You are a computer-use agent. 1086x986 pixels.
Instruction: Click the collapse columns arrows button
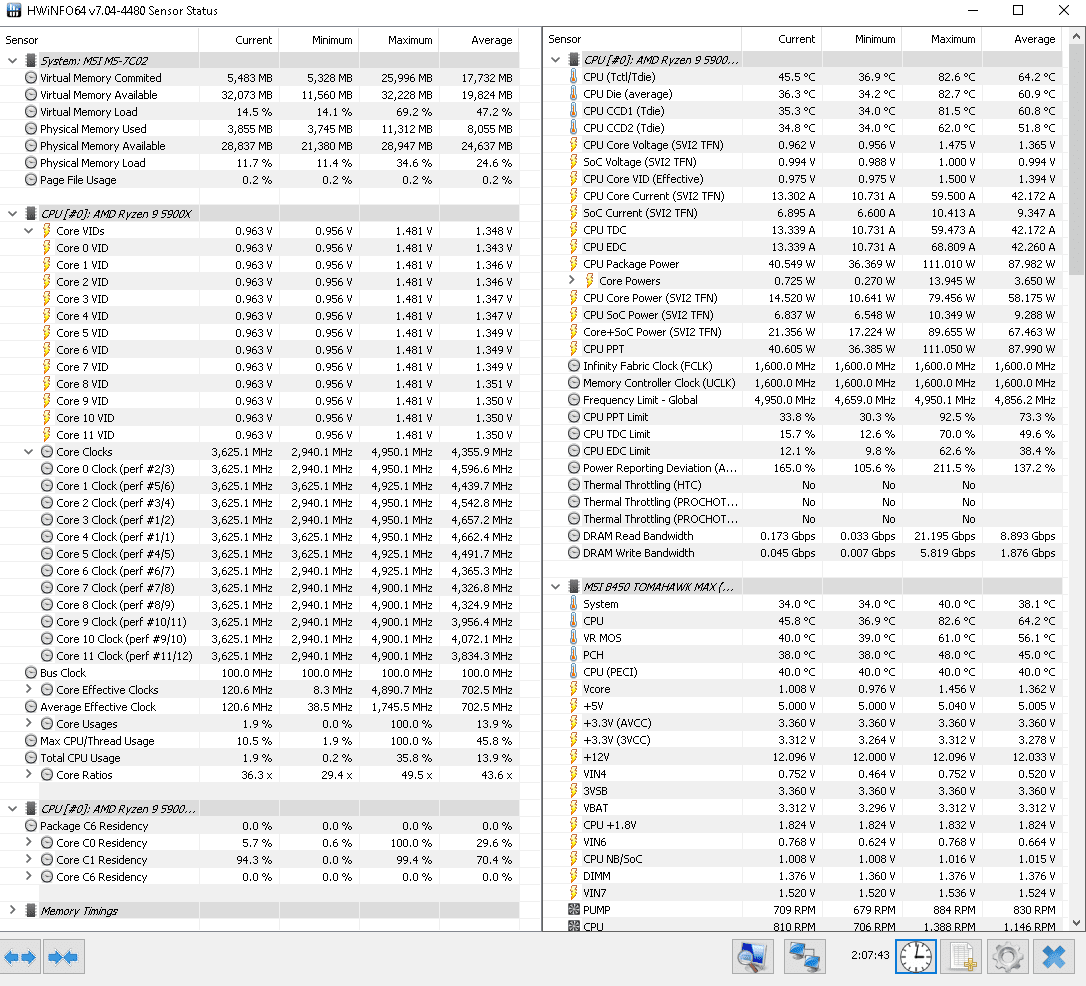(64, 957)
